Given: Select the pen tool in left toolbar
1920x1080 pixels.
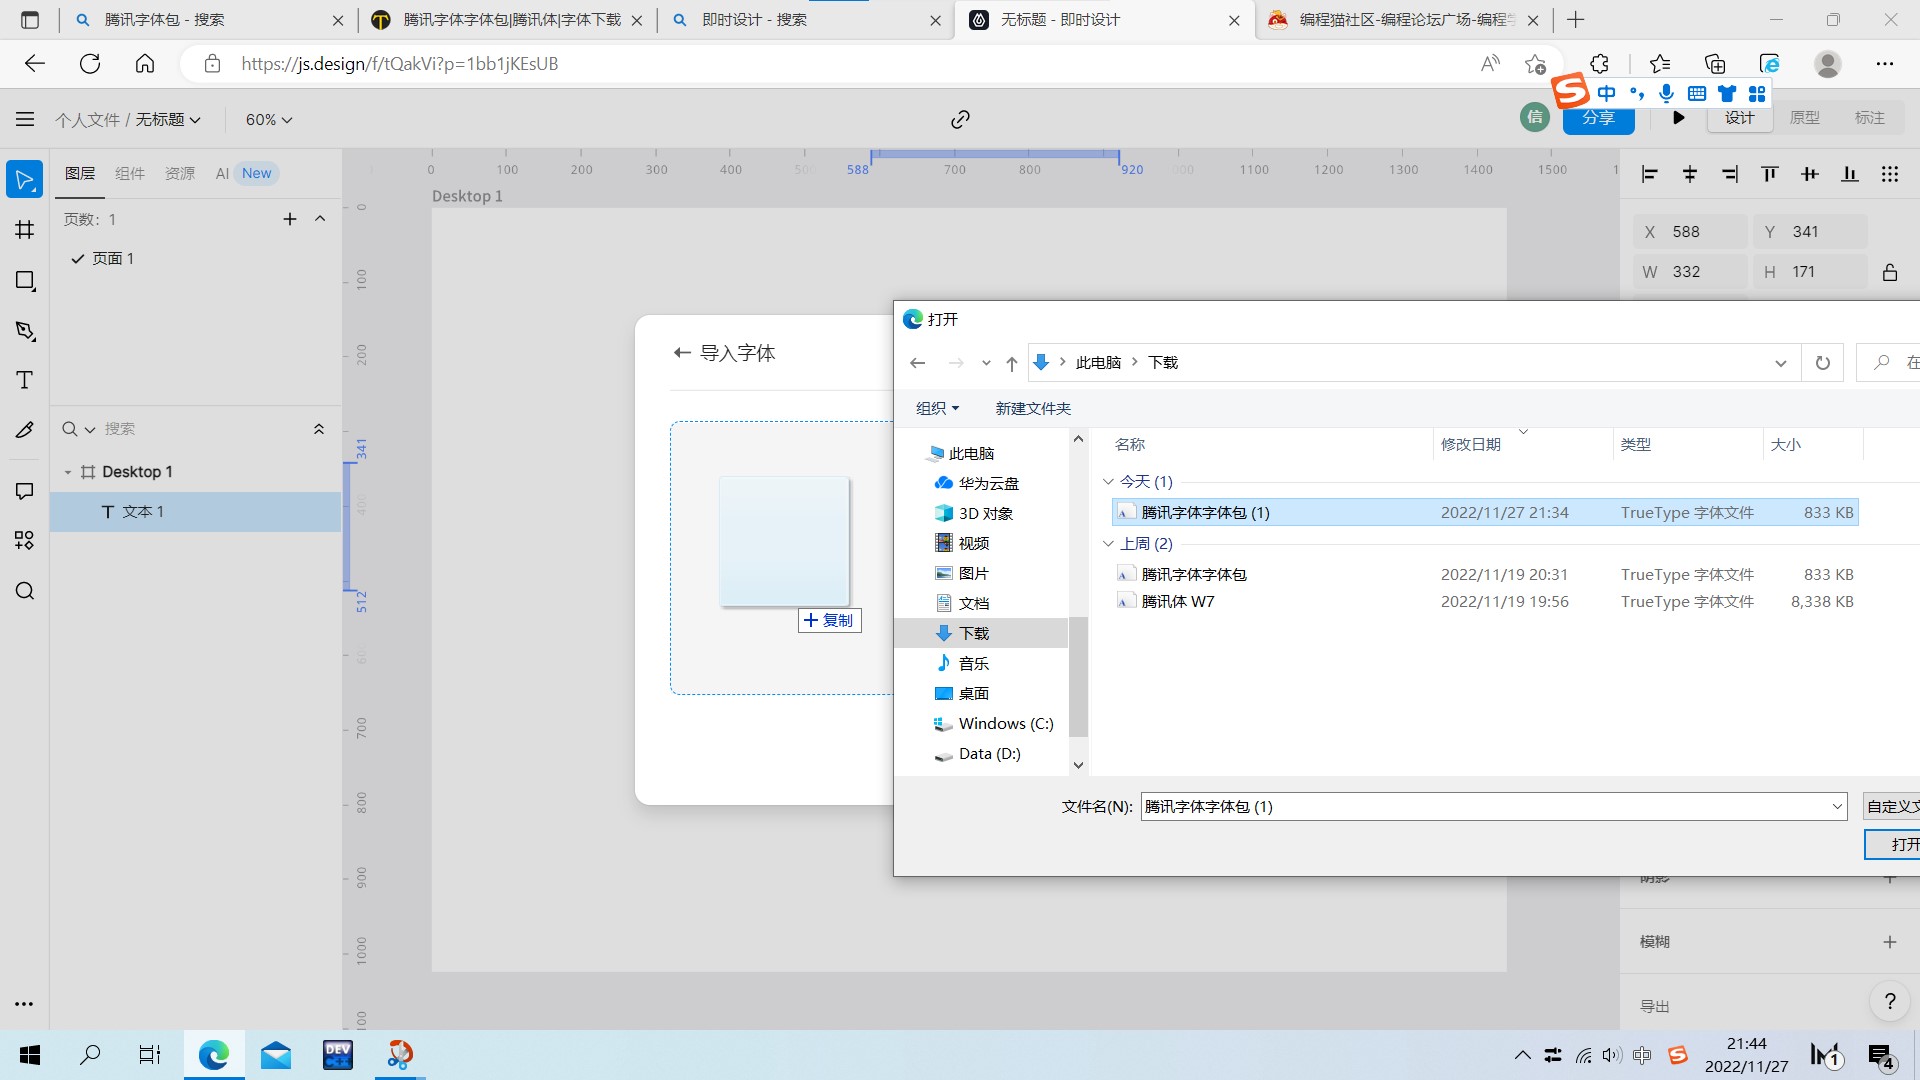Looking at the screenshot, I should point(25,331).
